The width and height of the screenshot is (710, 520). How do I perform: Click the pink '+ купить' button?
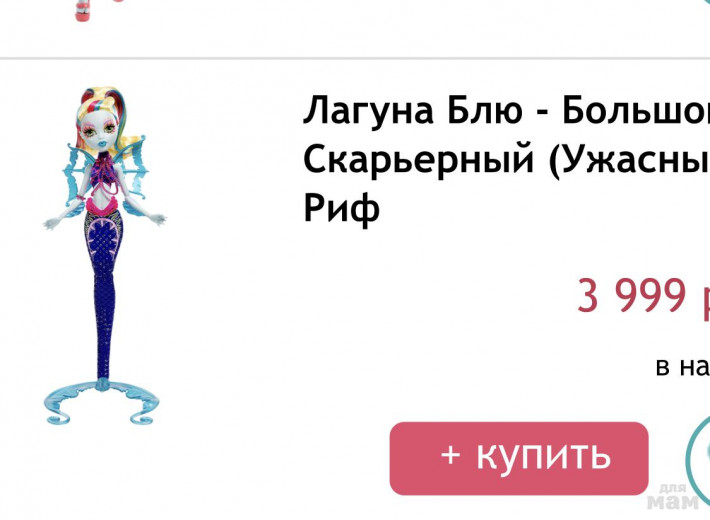tap(519, 458)
